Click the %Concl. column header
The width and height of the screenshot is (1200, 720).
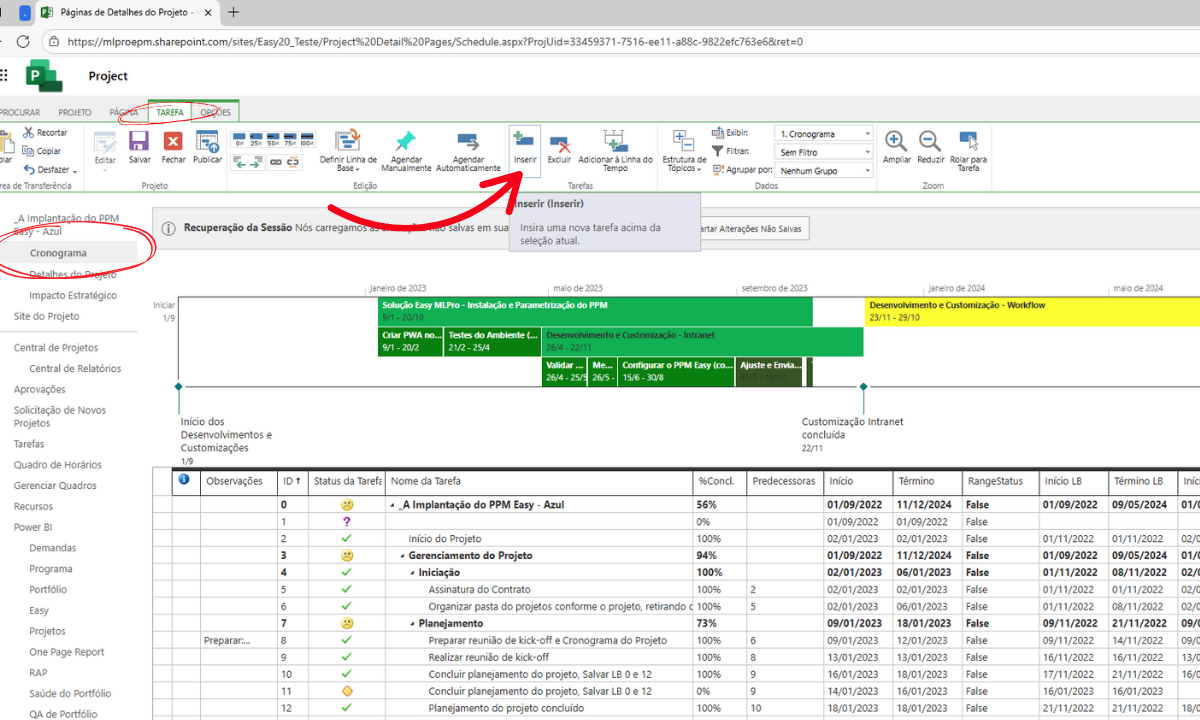click(x=721, y=481)
